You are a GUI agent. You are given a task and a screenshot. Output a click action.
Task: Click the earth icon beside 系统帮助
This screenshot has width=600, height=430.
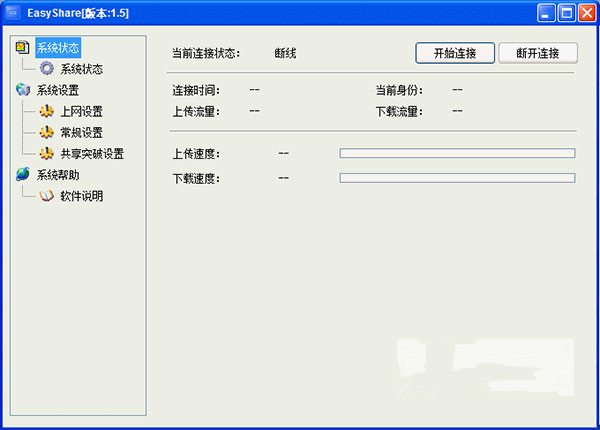tap(23, 174)
